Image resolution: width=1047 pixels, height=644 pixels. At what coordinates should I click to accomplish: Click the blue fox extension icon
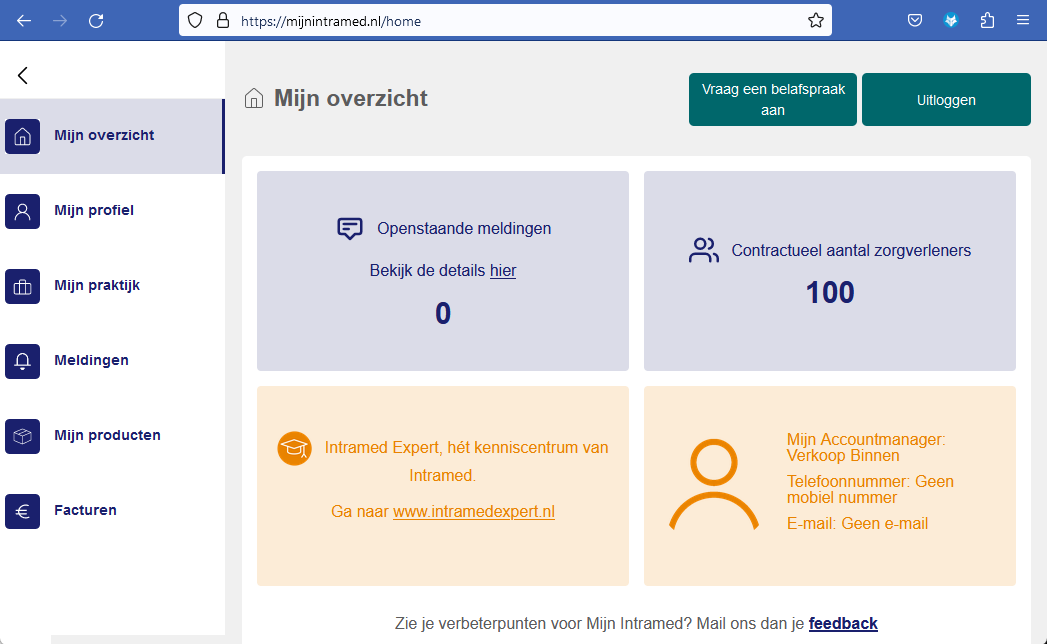(951, 21)
